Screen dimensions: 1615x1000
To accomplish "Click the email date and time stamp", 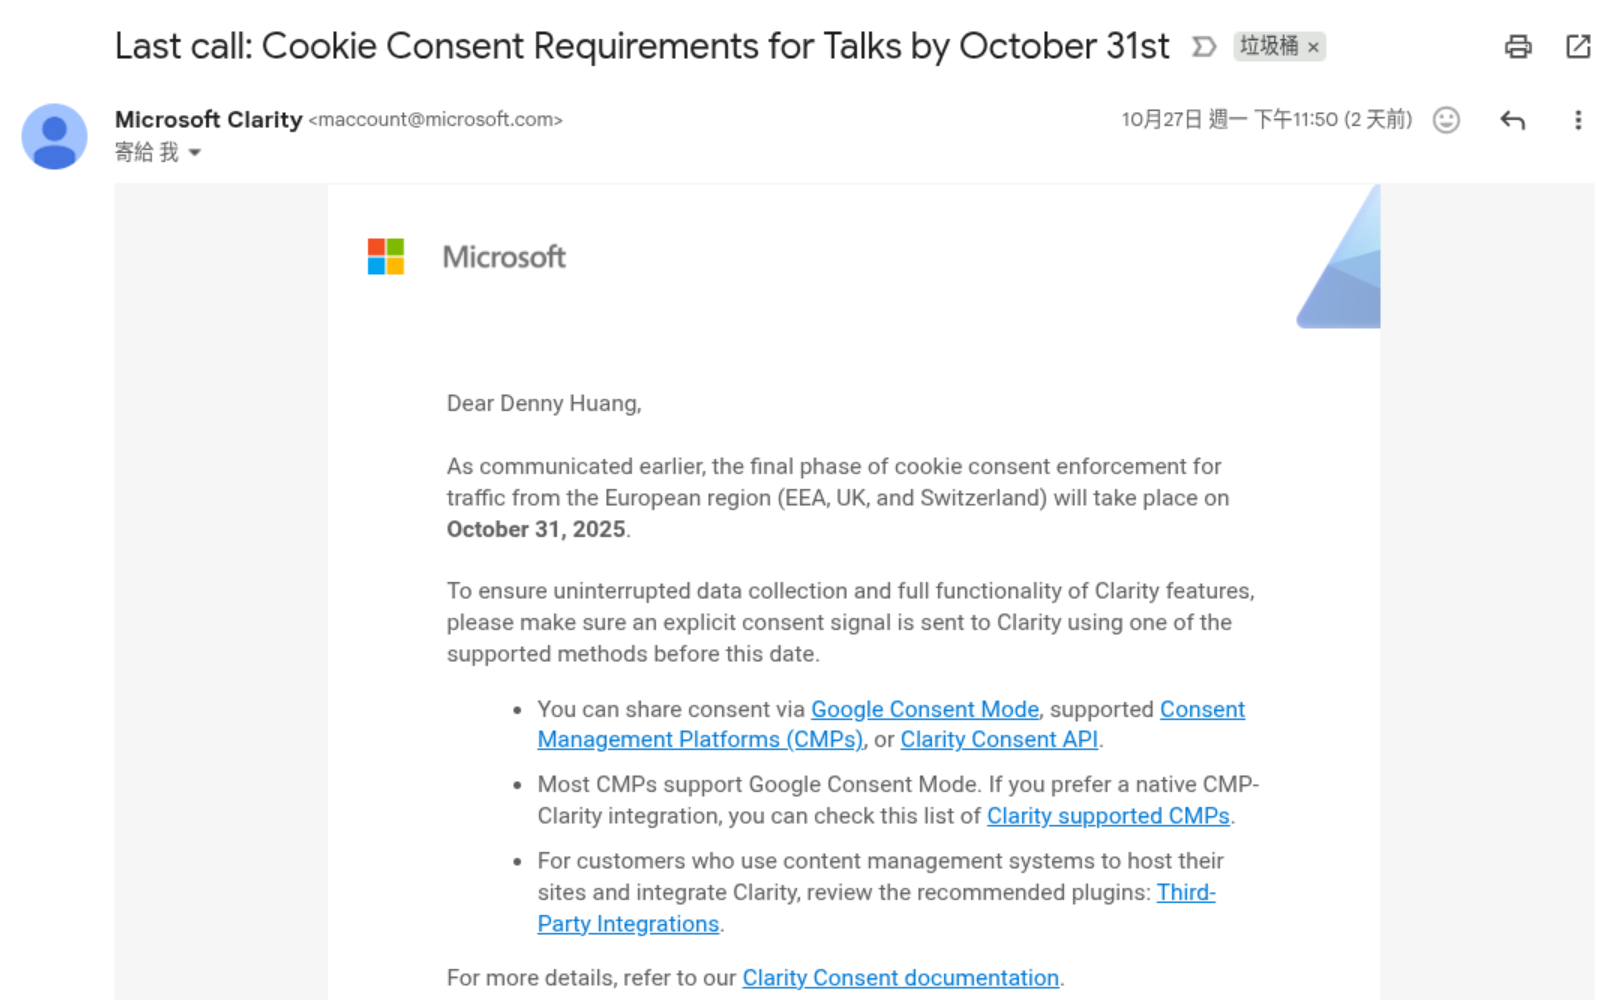I will [1265, 120].
